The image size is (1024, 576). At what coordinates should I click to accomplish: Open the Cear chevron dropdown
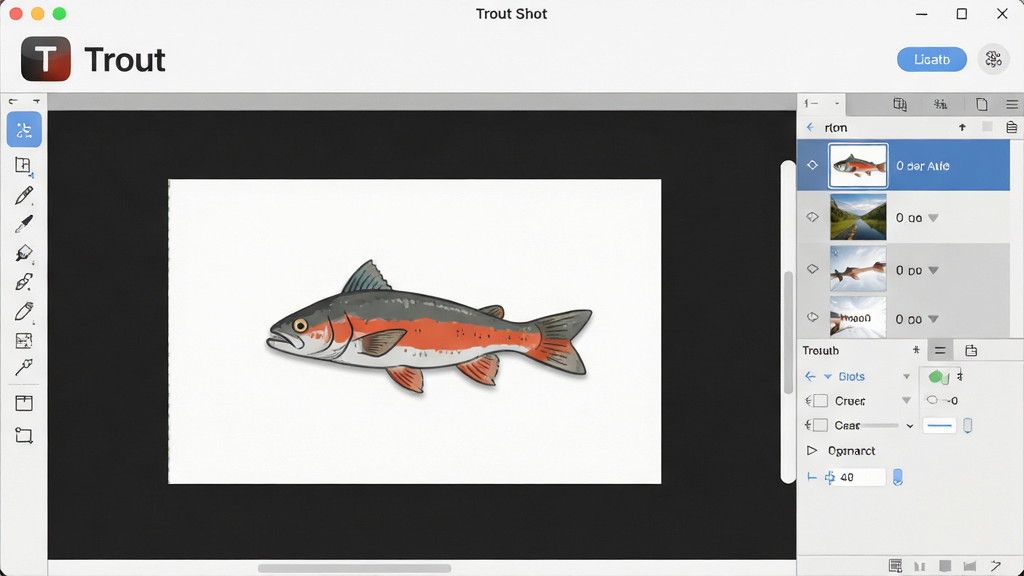pos(910,426)
